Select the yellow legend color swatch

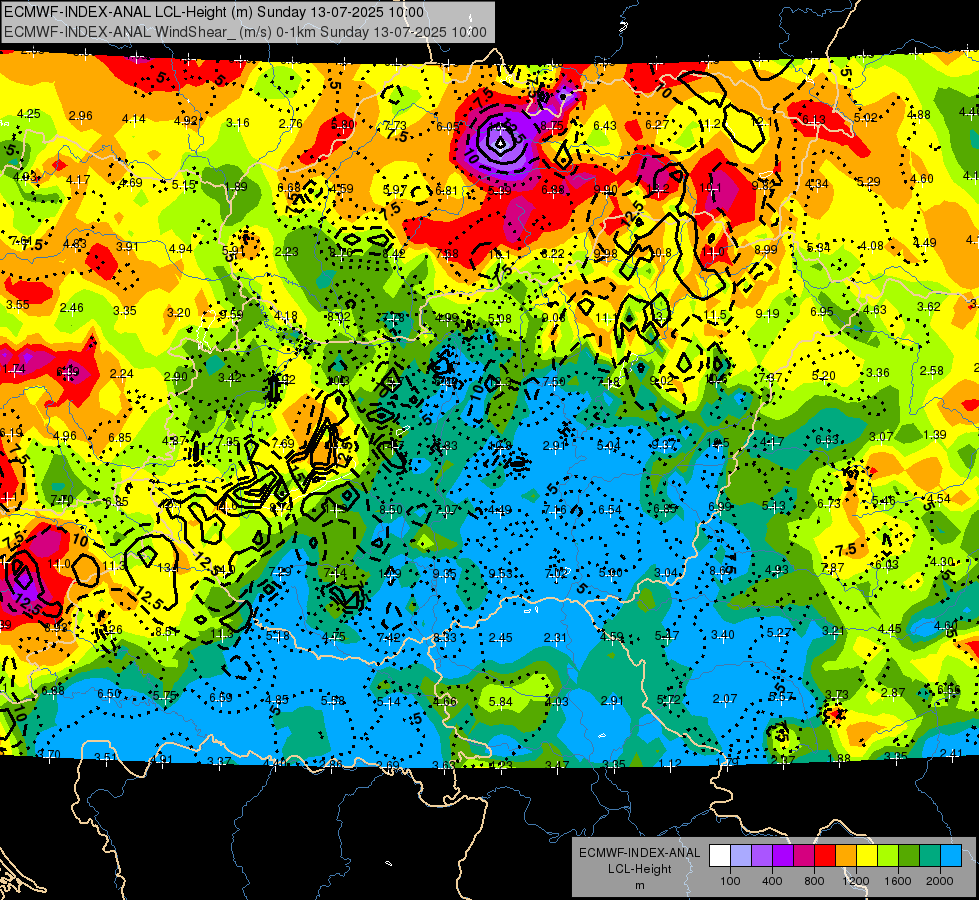coord(867,856)
